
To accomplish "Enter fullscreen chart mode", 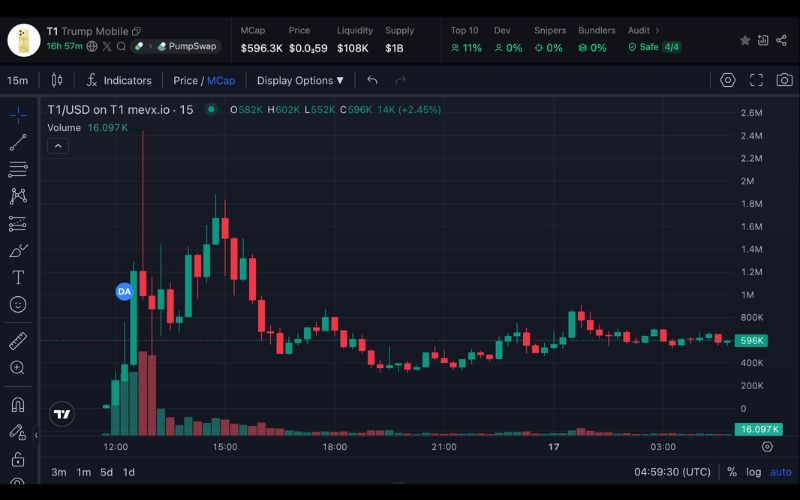I will pyautogui.click(x=756, y=80).
